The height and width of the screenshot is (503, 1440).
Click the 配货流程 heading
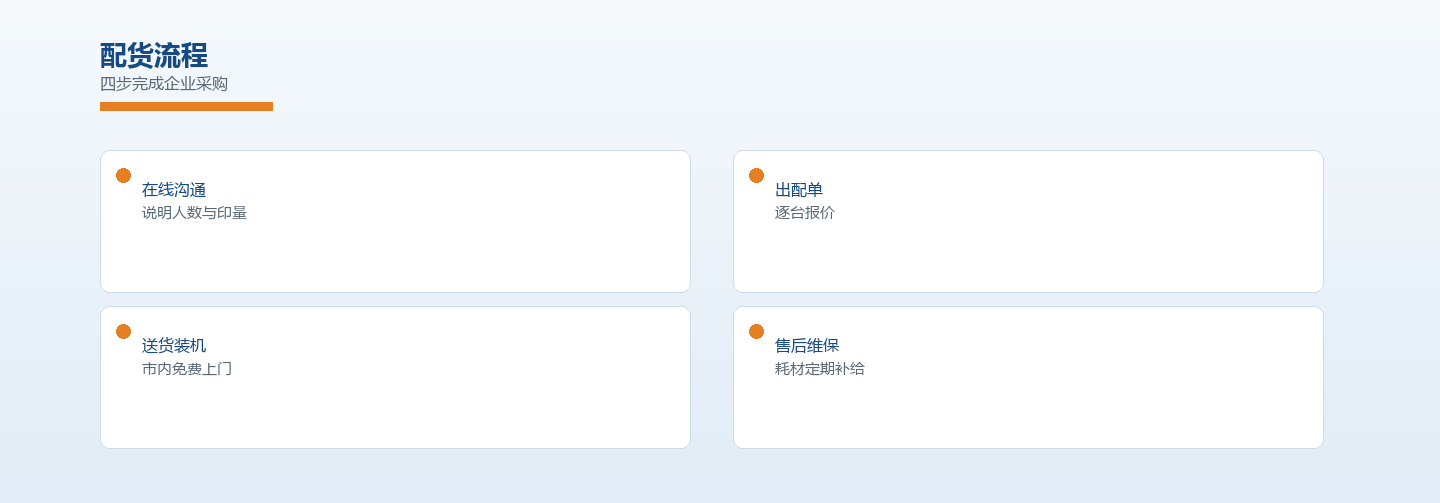click(x=154, y=56)
